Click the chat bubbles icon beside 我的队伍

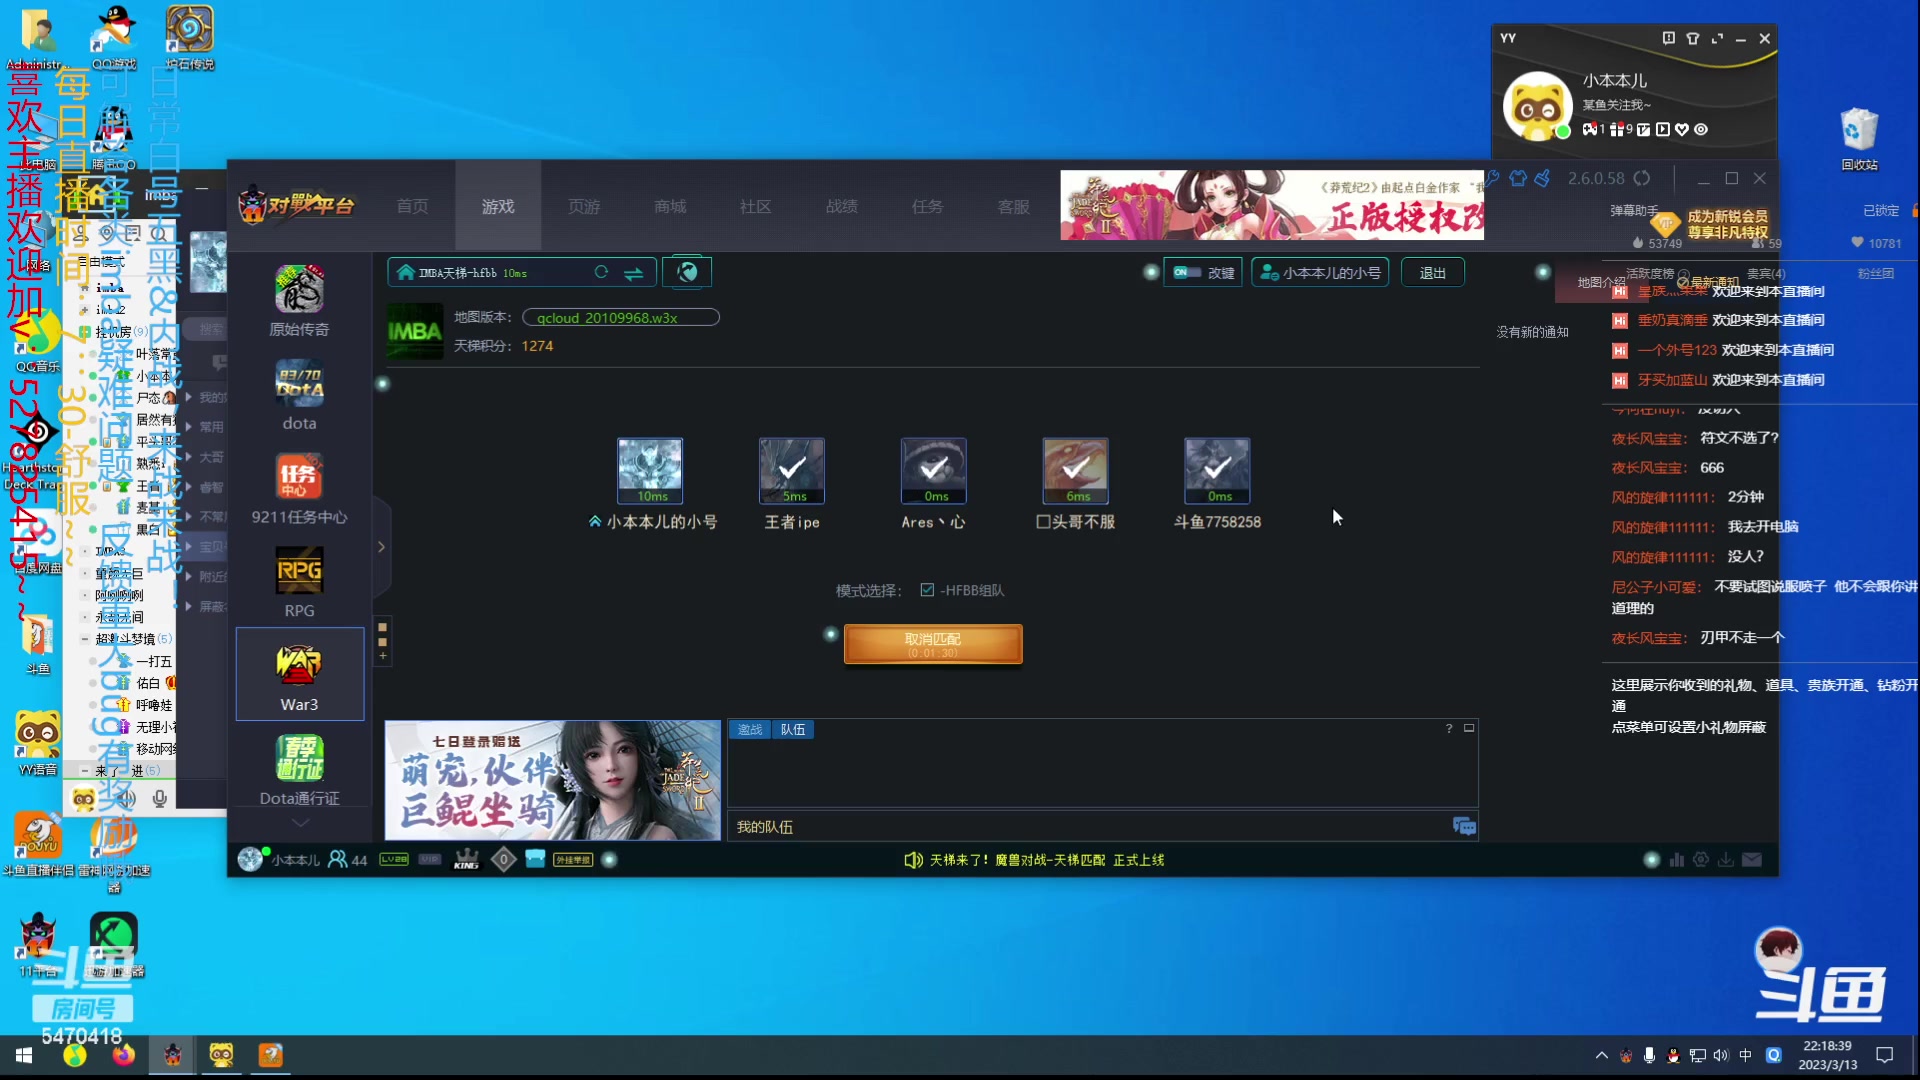pyautogui.click(x=1464, y=826)
